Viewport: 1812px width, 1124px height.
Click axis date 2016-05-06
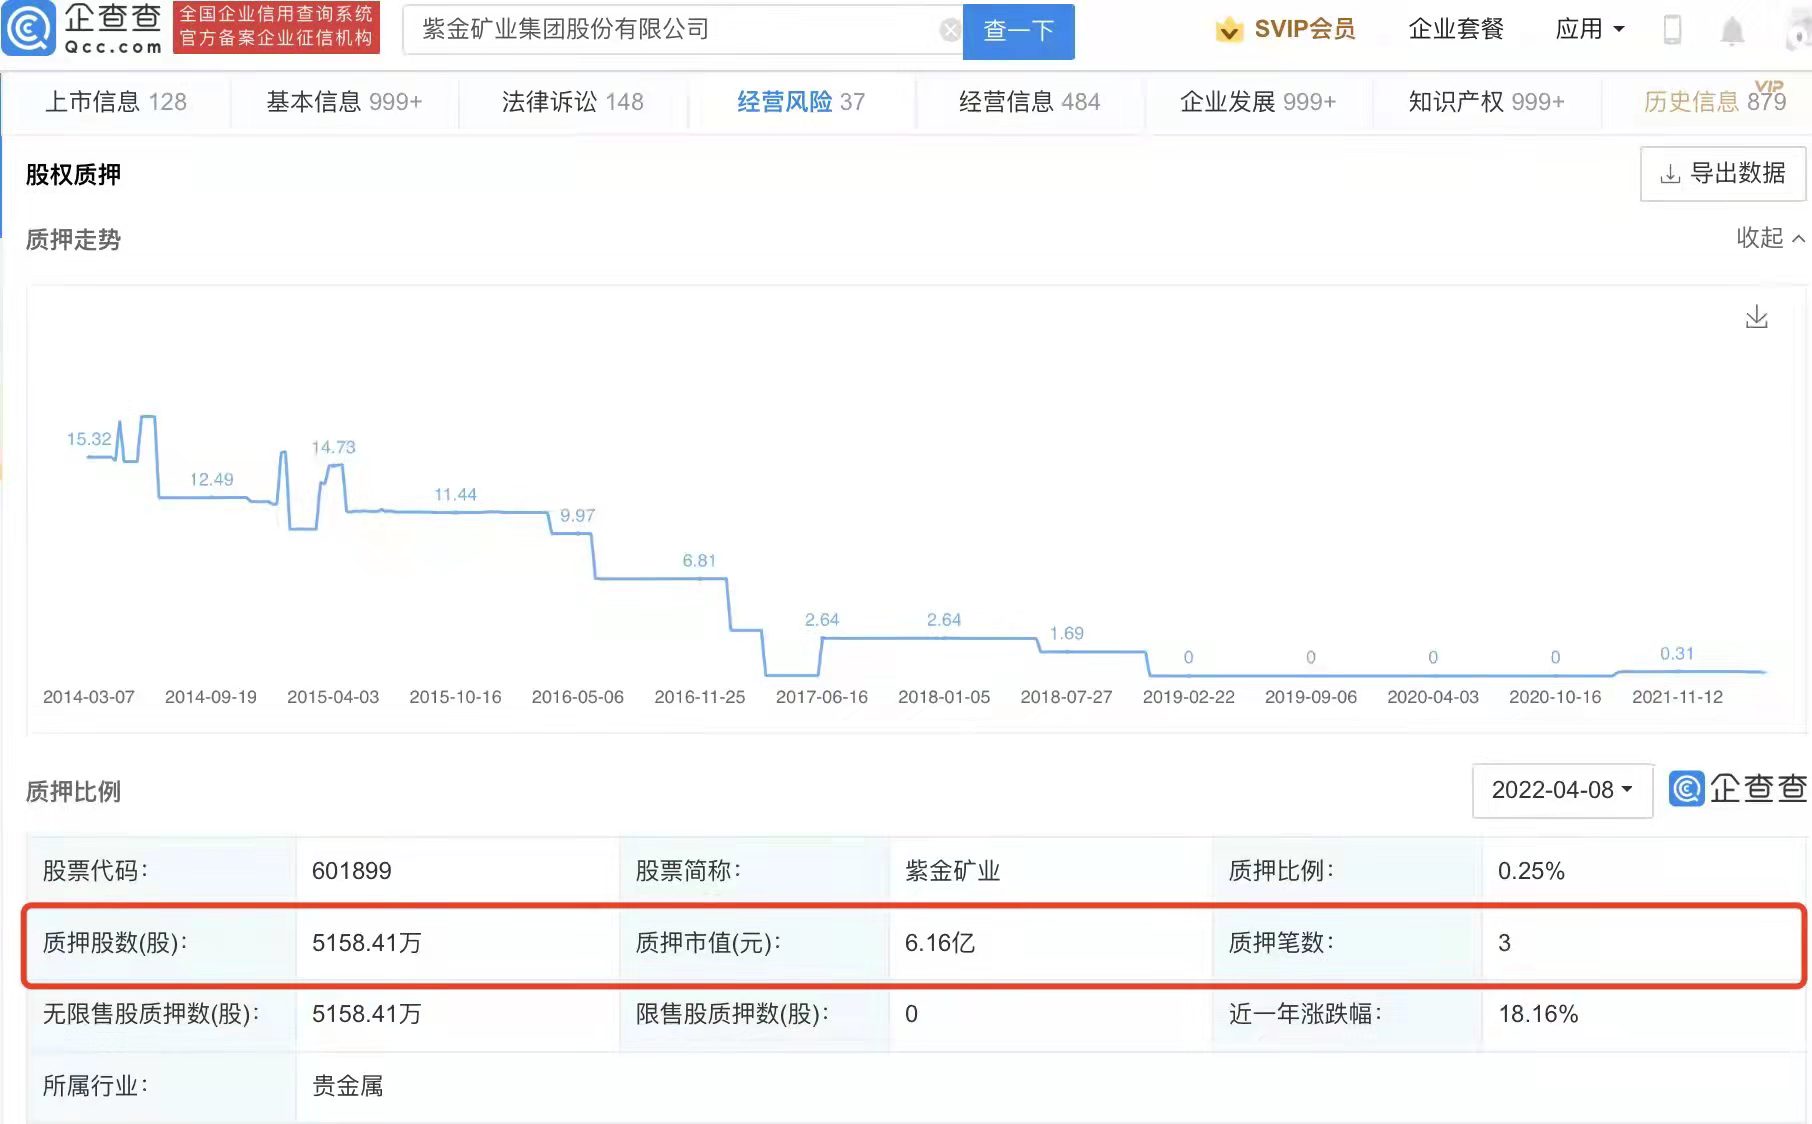tap(577, 697)
